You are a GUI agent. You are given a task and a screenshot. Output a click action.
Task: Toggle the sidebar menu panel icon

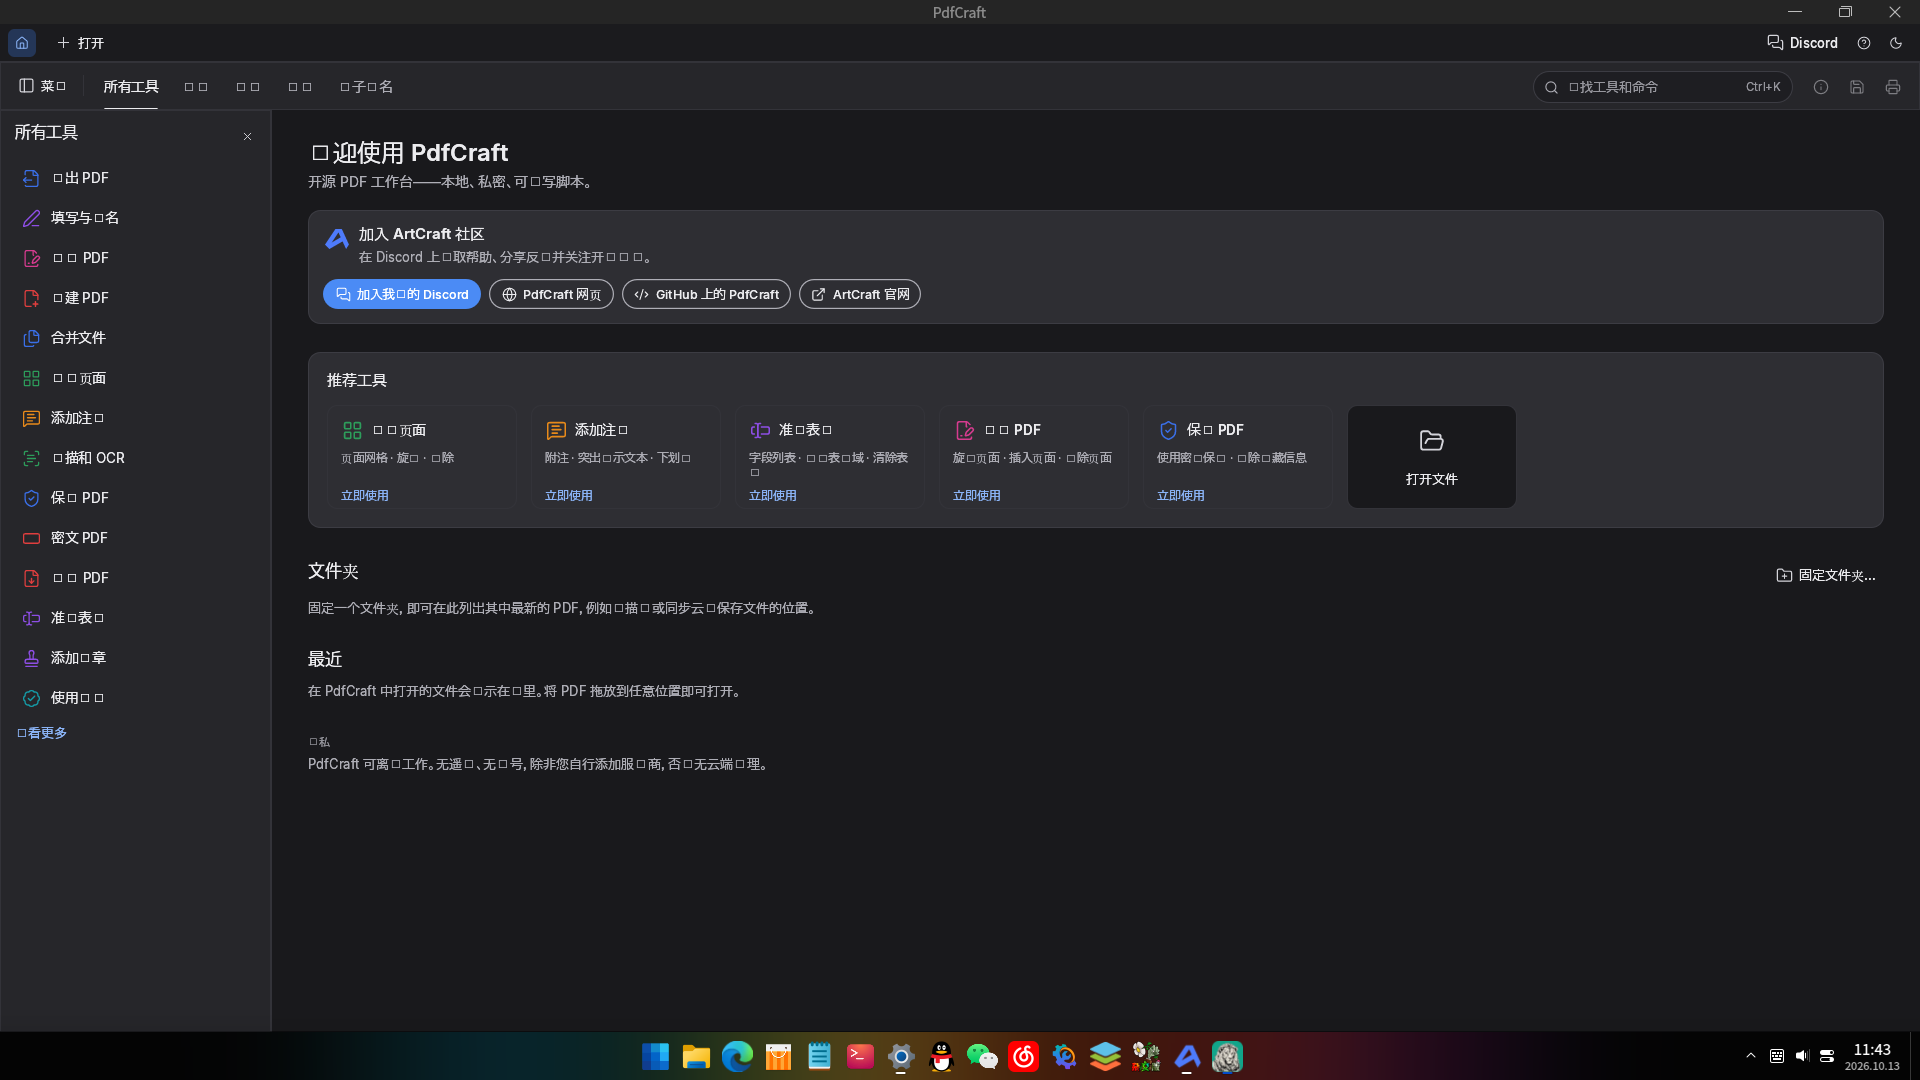(x=42, y=86)
